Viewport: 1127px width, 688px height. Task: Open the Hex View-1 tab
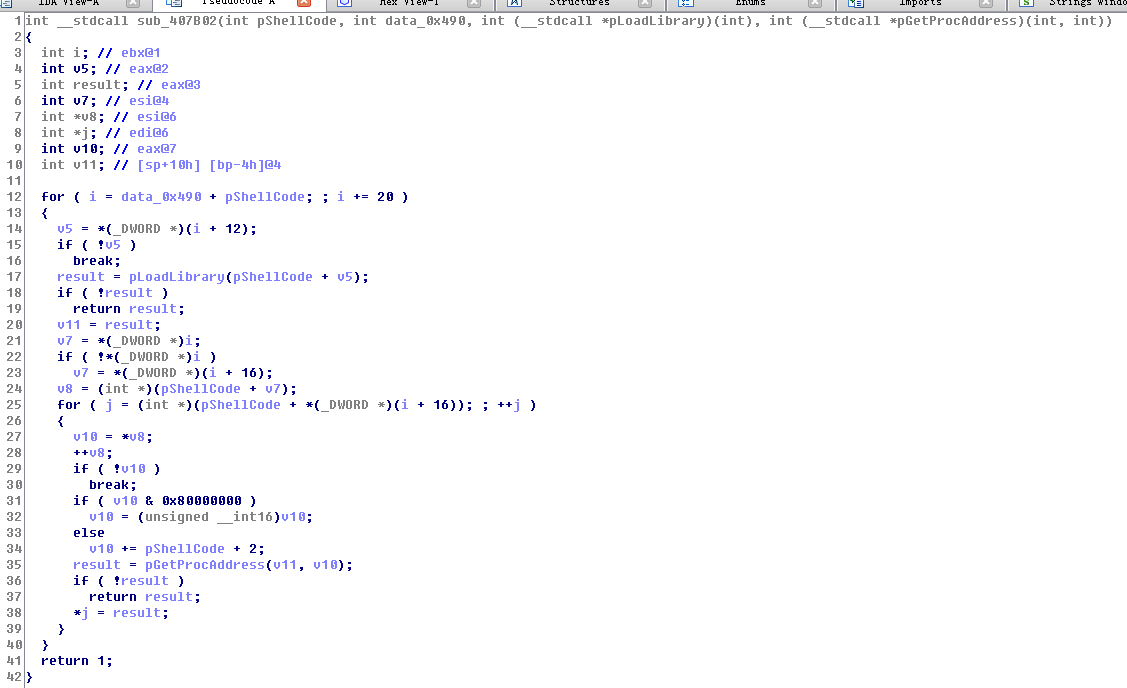coord(408,3)
